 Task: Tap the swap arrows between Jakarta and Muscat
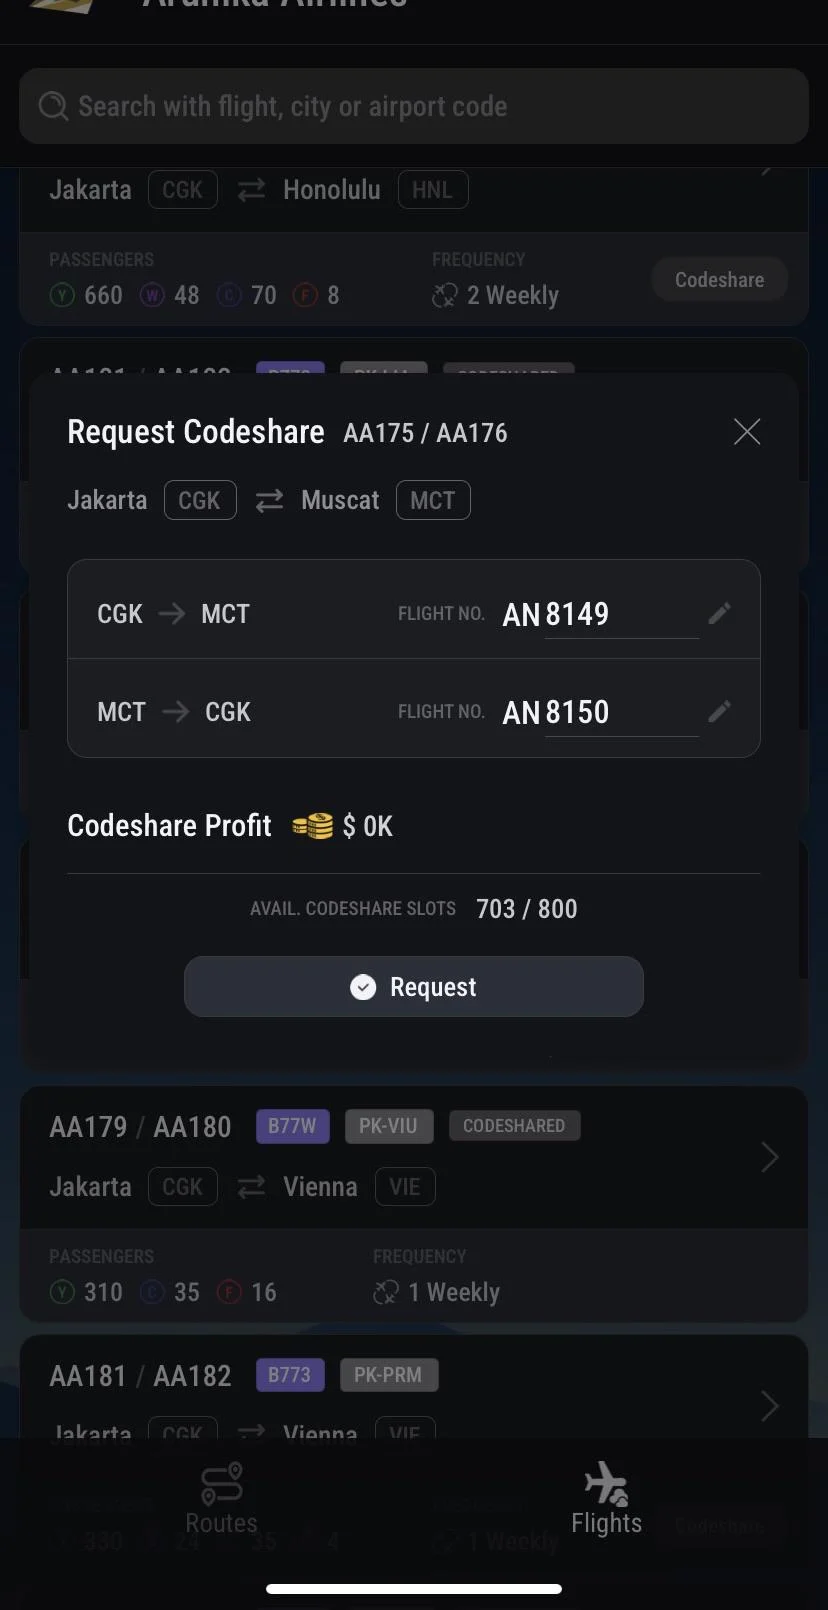269,501
